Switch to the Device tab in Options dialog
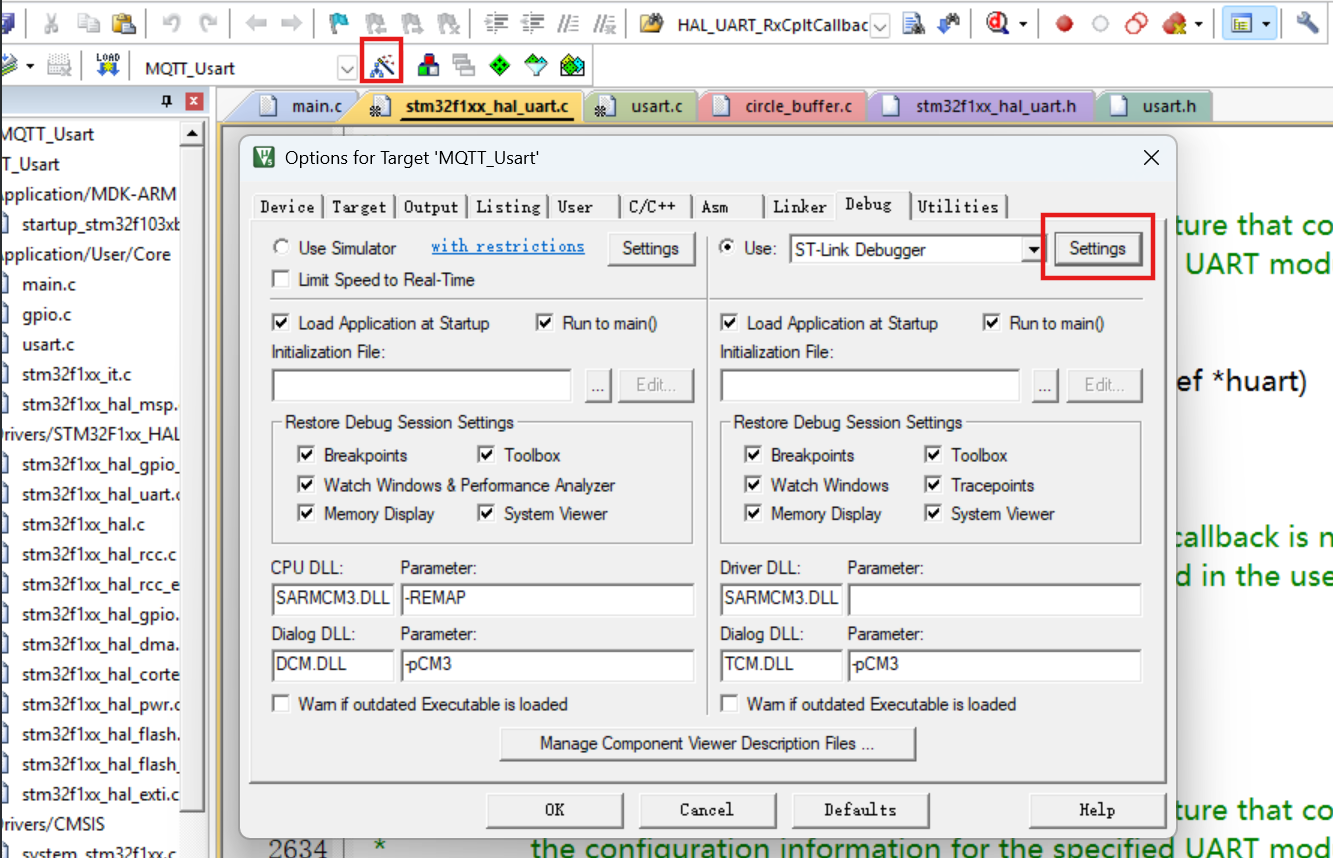This screenshot has width=1333, height=858. pos(287,207)
